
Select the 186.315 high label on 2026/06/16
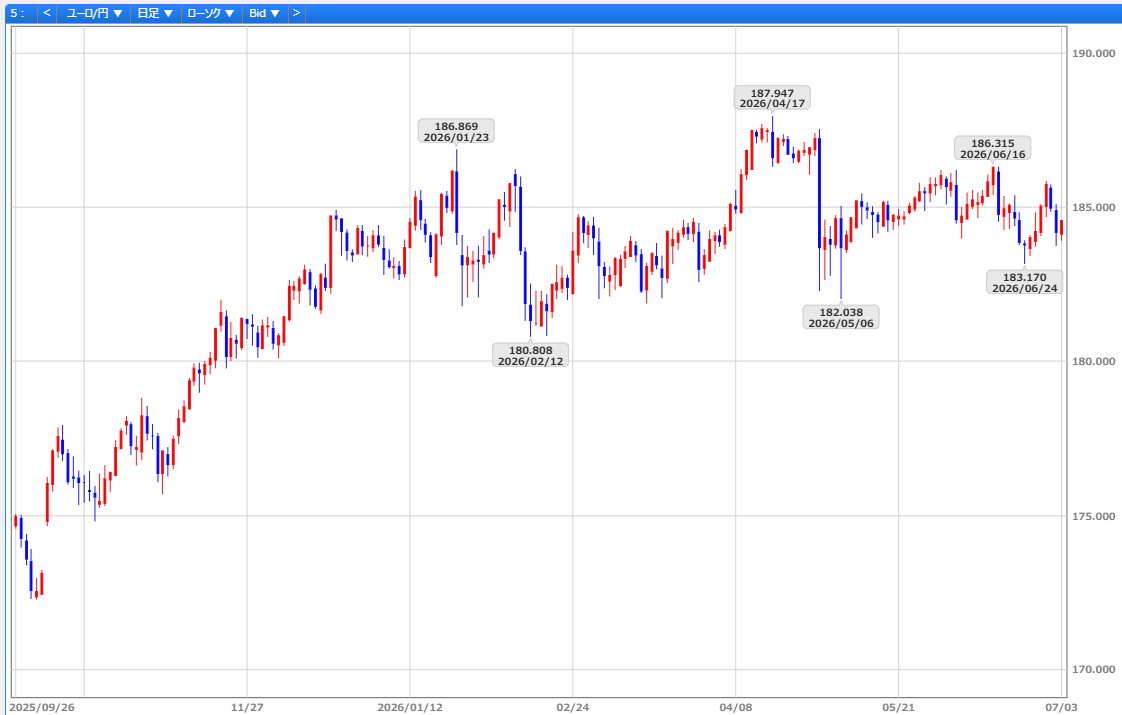[992, 149]
